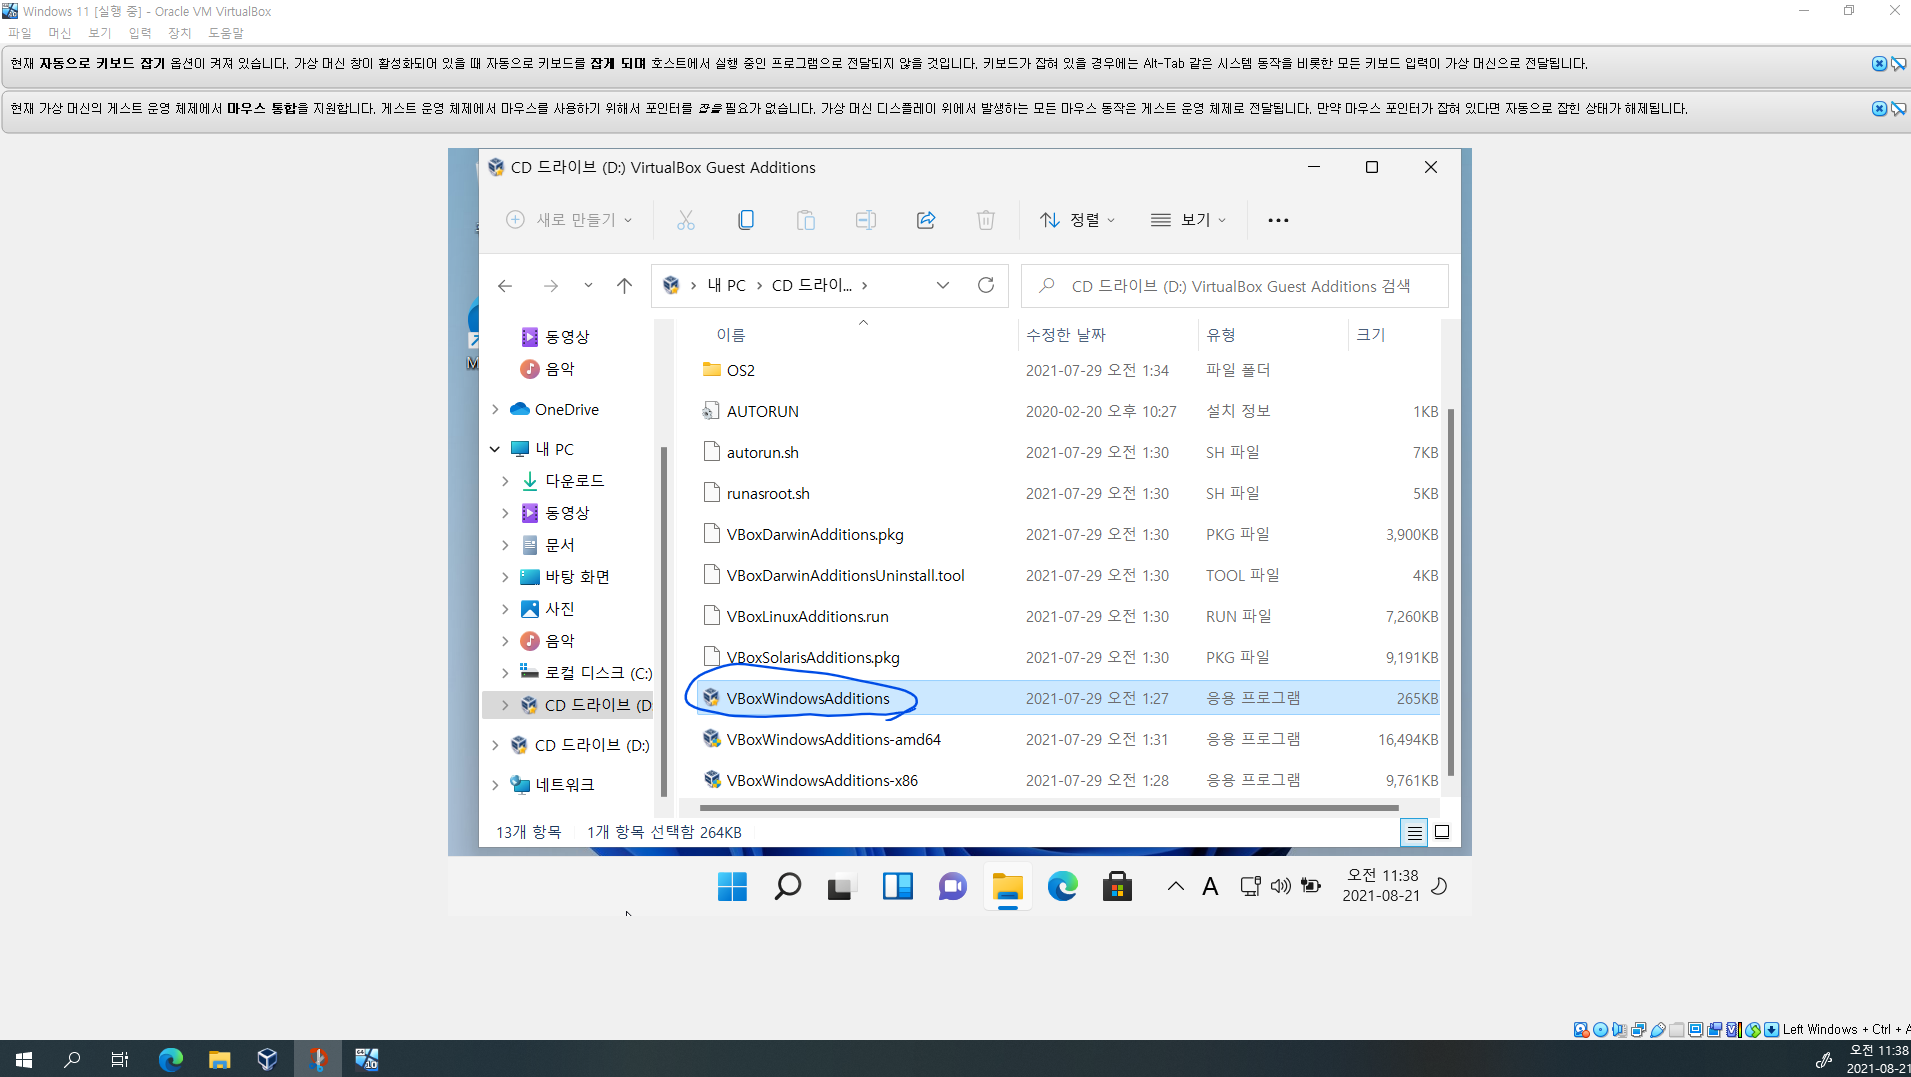1911x1077 pixels.
Task: Dismiss the mouse integration notification
Action: tap(1879, 109)
